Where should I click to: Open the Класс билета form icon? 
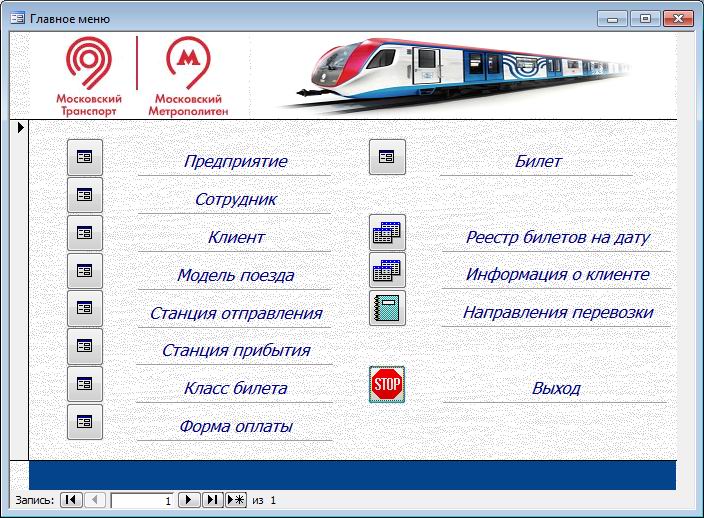[x=85, y=384]
